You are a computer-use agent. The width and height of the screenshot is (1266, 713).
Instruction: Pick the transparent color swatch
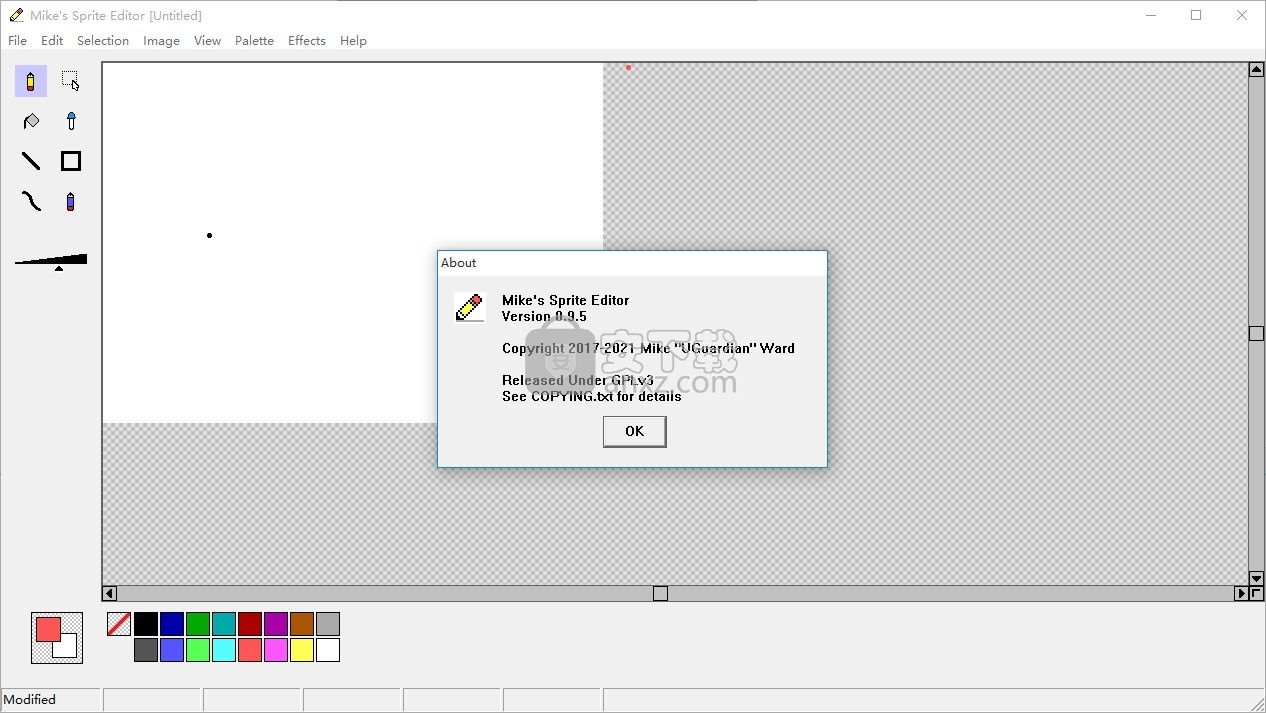[x=119, y=624]
